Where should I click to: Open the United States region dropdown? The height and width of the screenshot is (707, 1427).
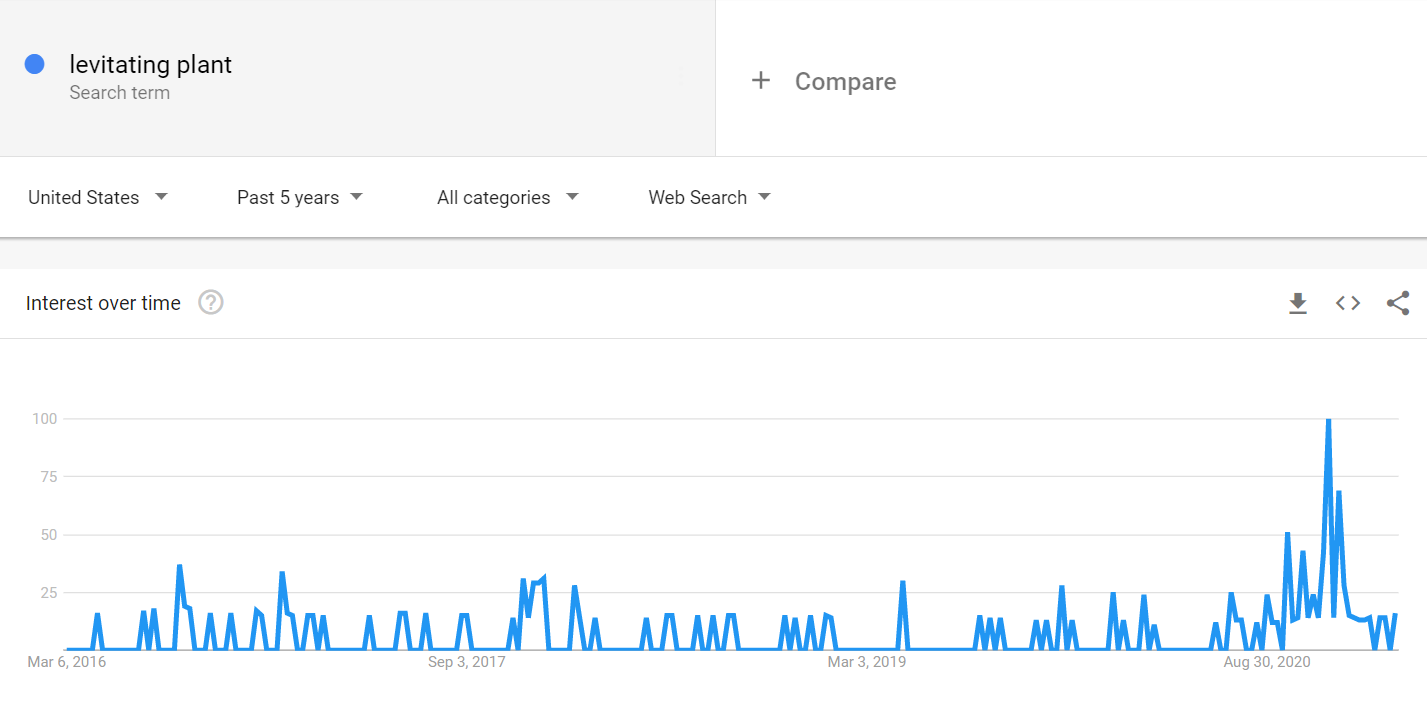click(98, 197)
